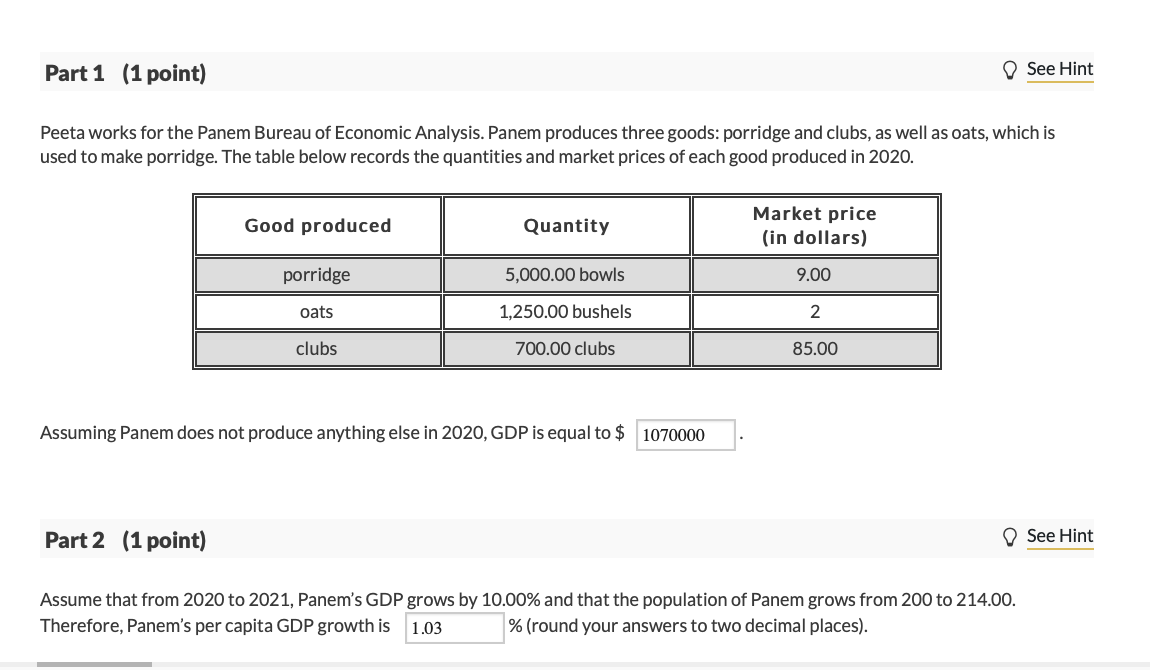Click the Part 1 (1 point) heading
This screenshot has height=670, width=1150.
(x=126, y=74)
